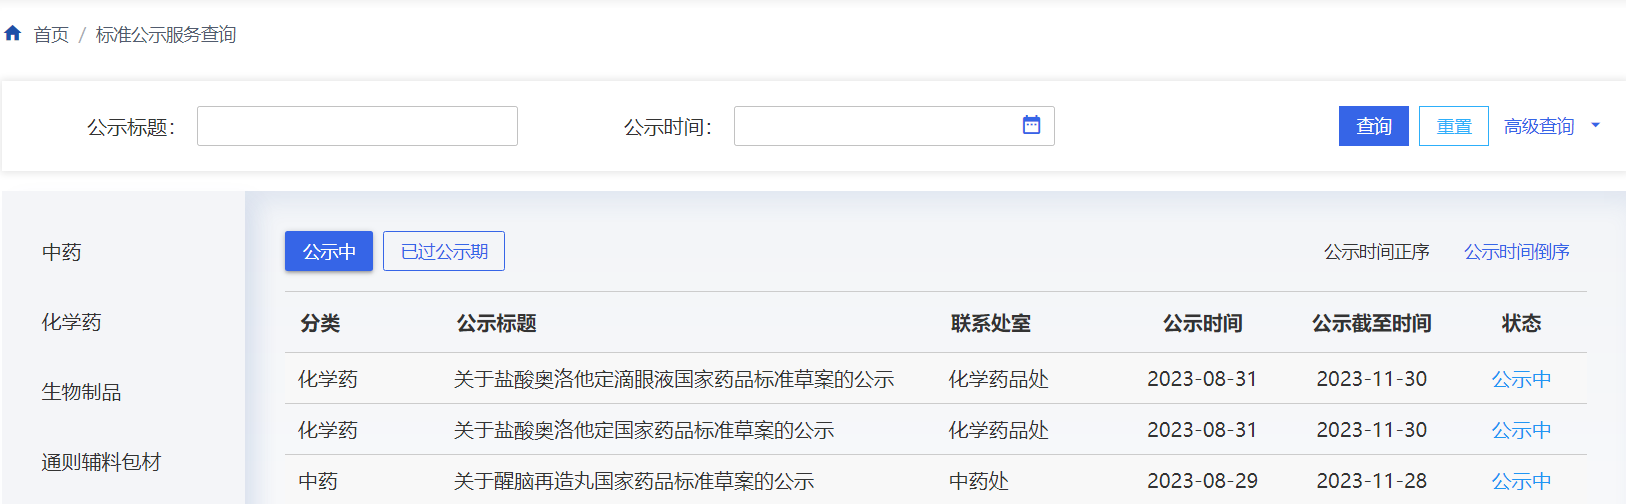Sort by 公示时间倒序
1626x504 pixels.
click(x=1516, y=252)
